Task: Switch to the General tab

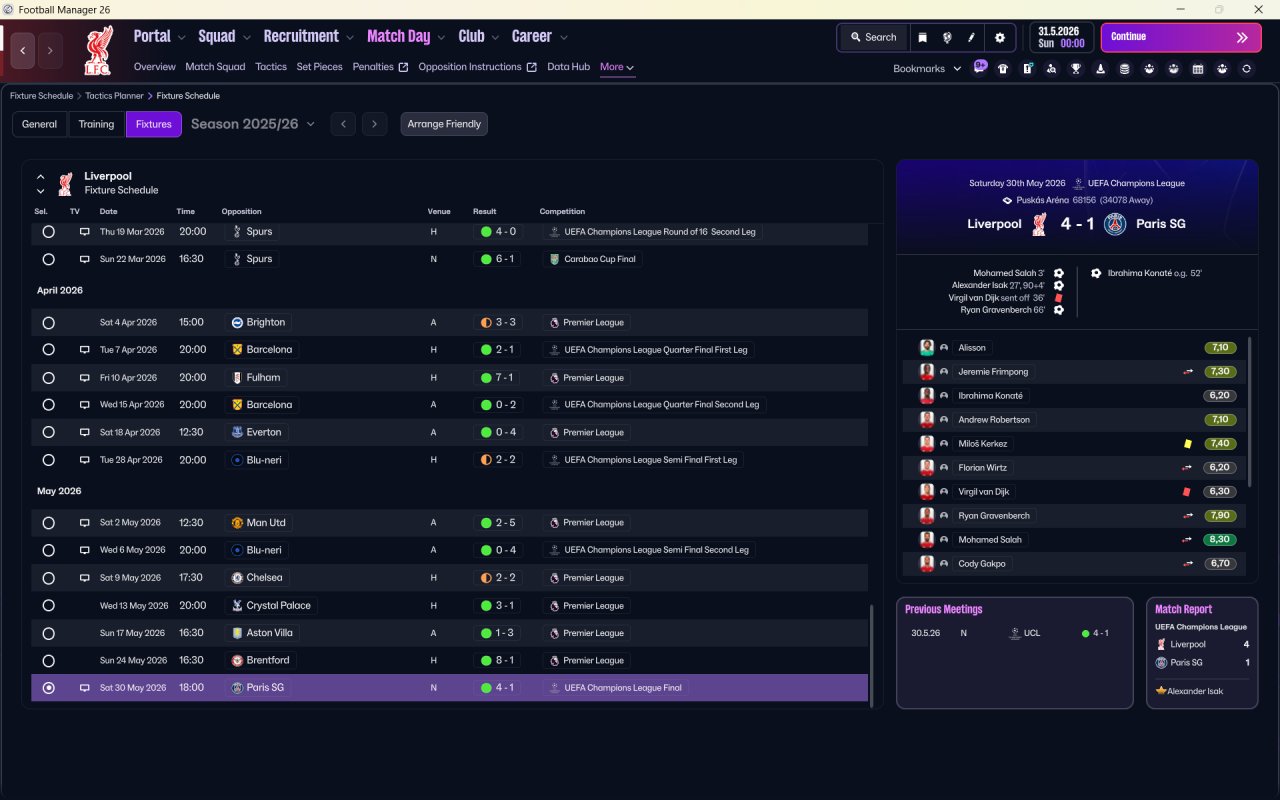Action: click(x=40, y=124)
